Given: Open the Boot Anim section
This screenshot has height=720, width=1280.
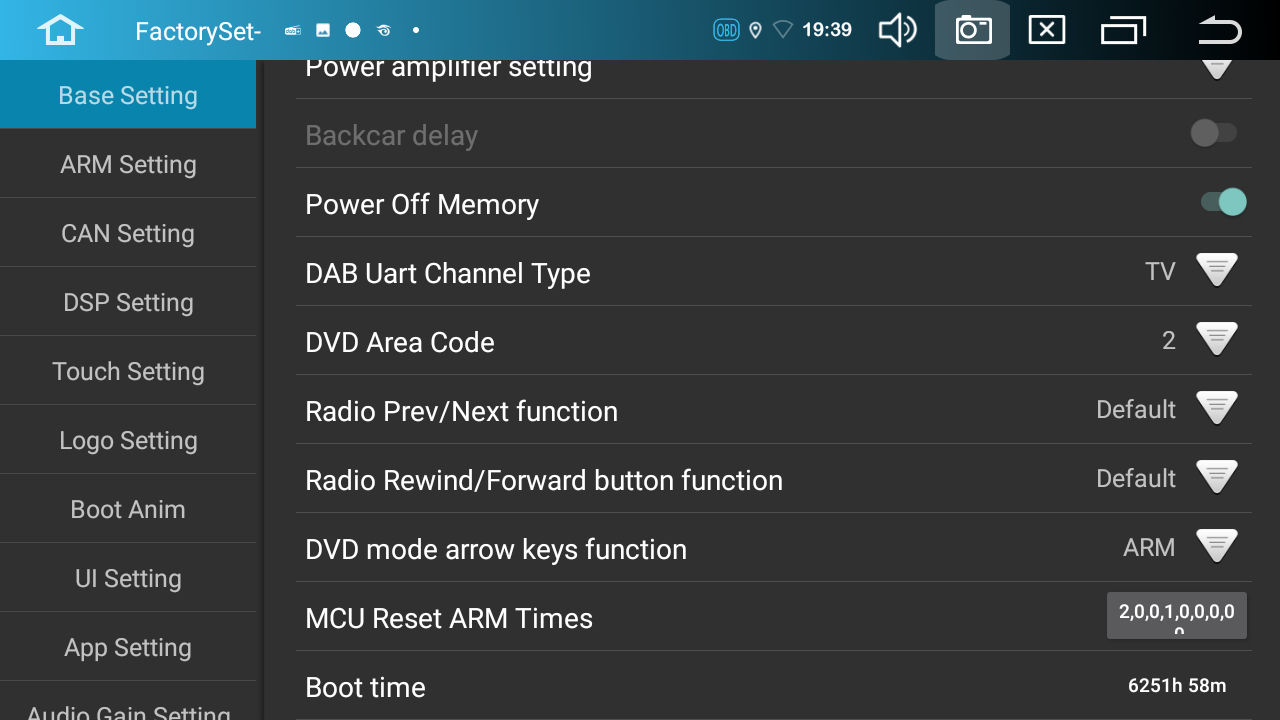Looking at the screenshot, I should click(x=128, y=509).
